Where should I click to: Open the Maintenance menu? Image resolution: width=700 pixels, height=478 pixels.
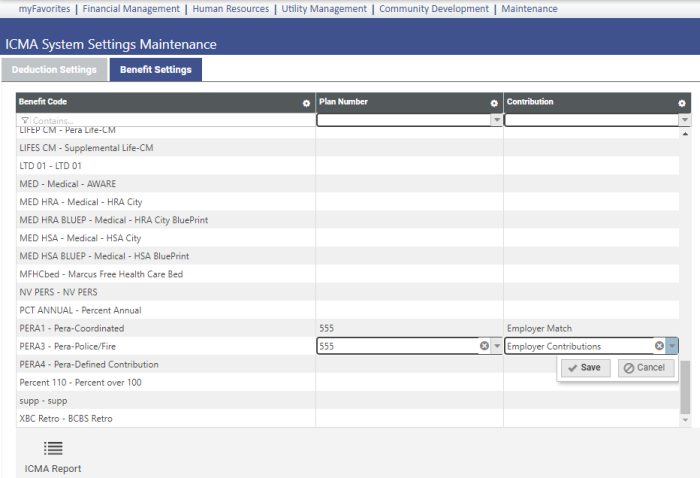coord(529,8)
